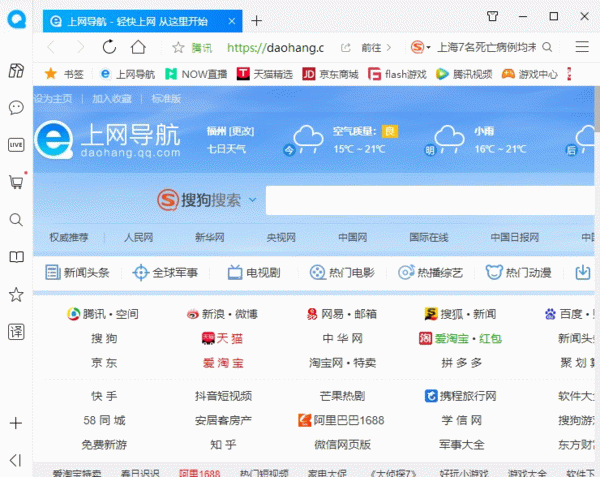The image size is (600, 477).
Task: Click the QQ browser logo icon
Action: tap(16, 18)
